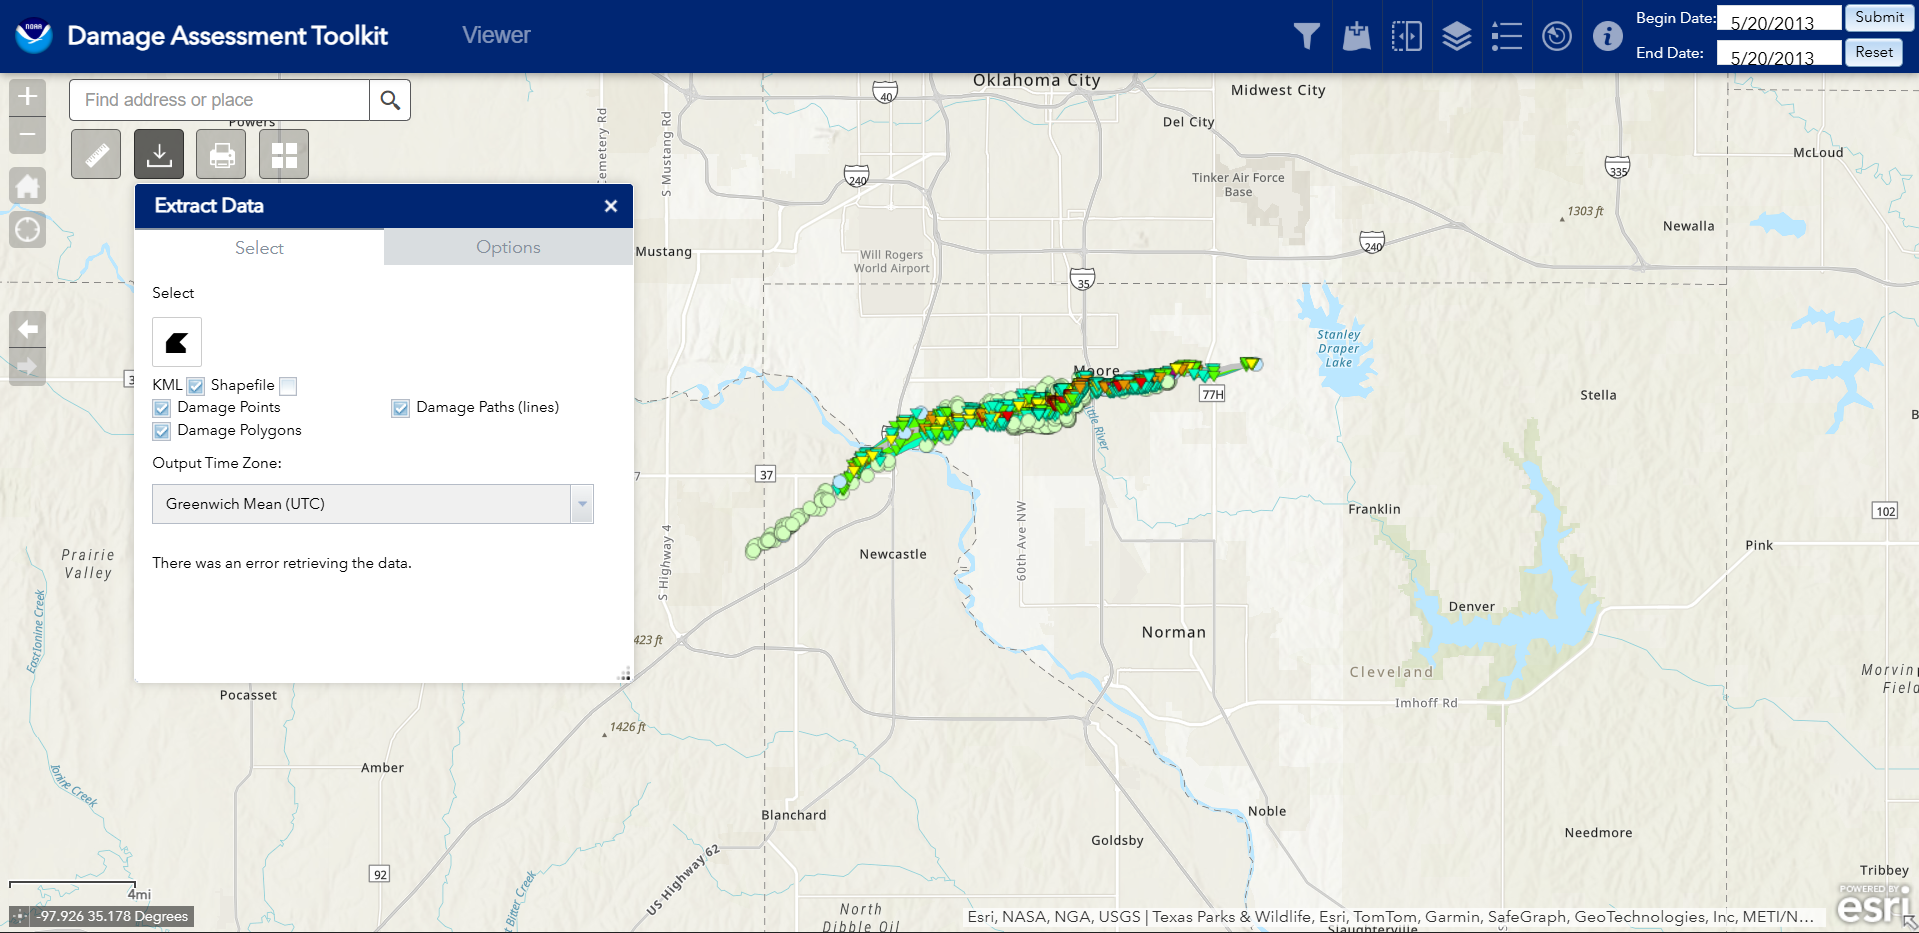Viewport: 1919px width, 933px height.
Task: Click the Find address search field
Action: coord(219,100)
